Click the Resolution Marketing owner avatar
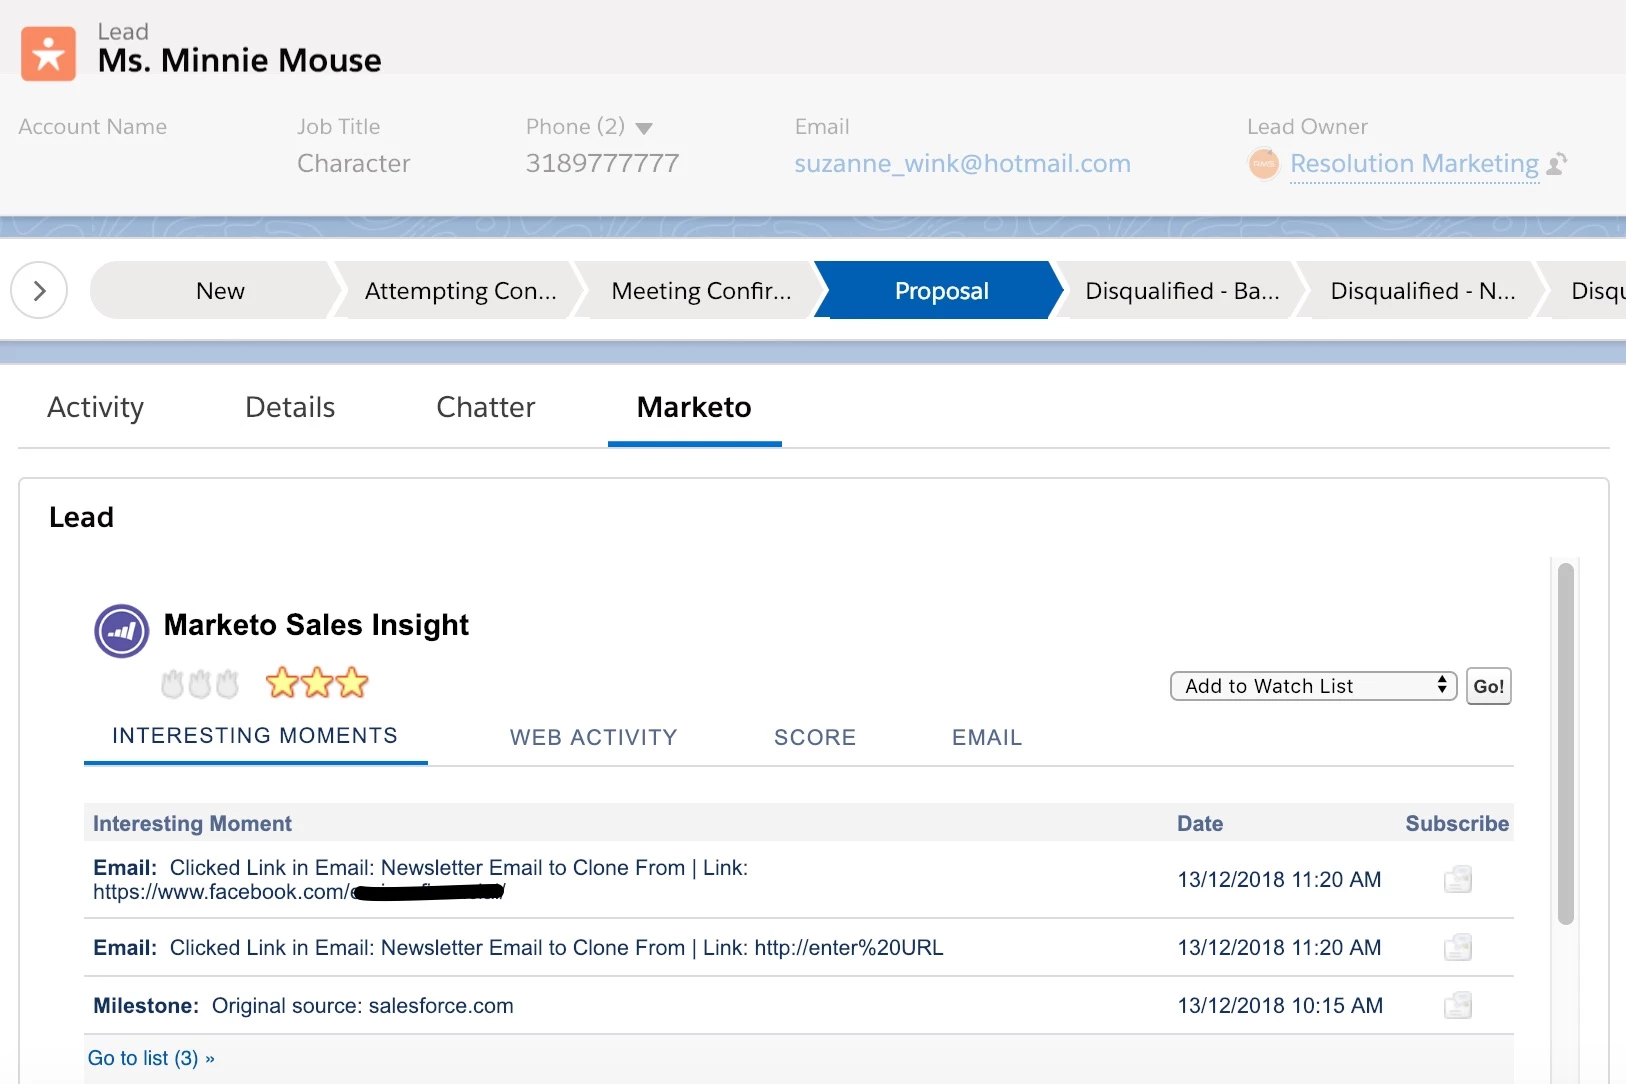The height and width of the screenshot is (1084, 1626). (1264, 163)
